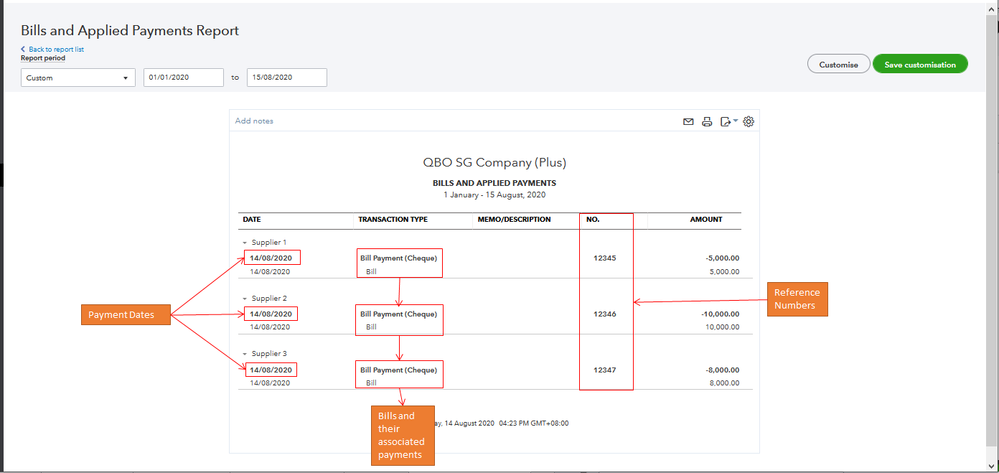Open report settings gear icon
This screenshot has width=999, height=473.
pos(748,122)
